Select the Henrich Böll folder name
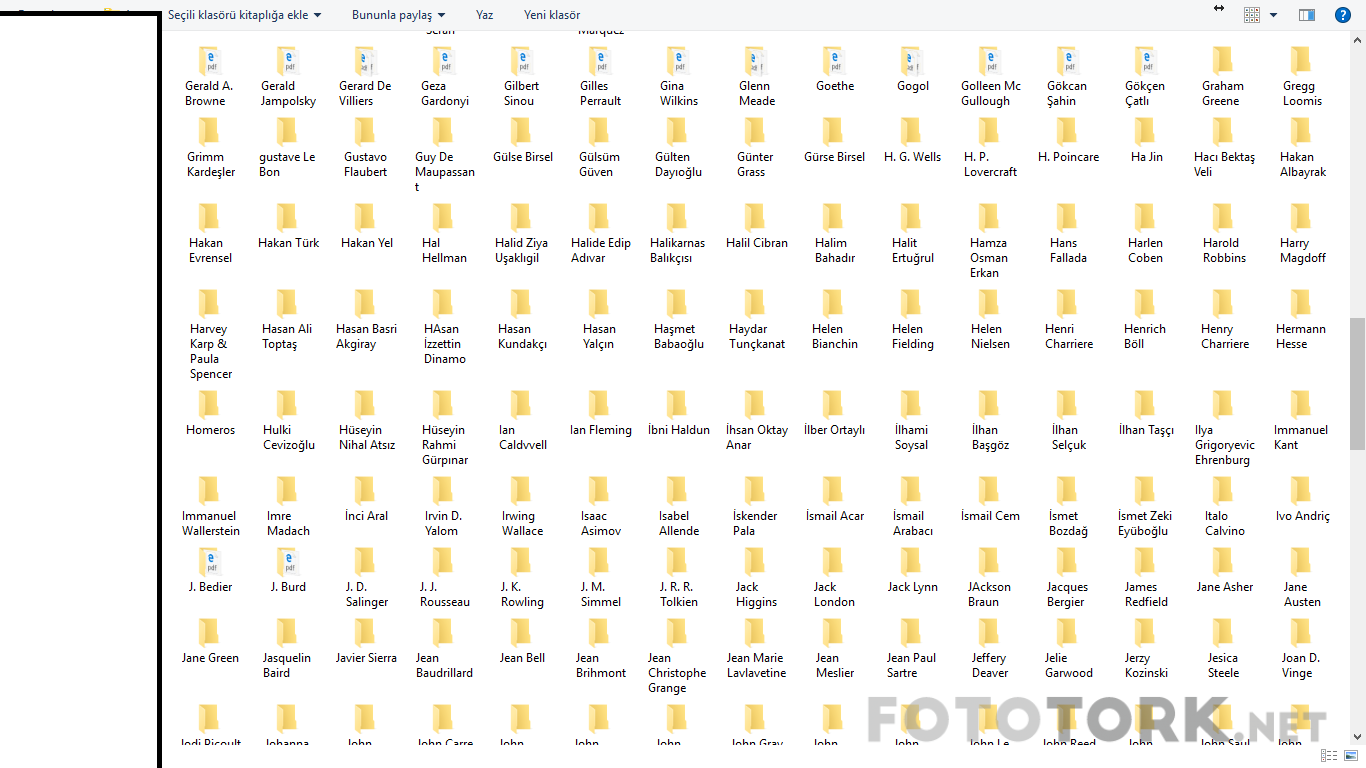The image size is (1366, 768). 1145,336
